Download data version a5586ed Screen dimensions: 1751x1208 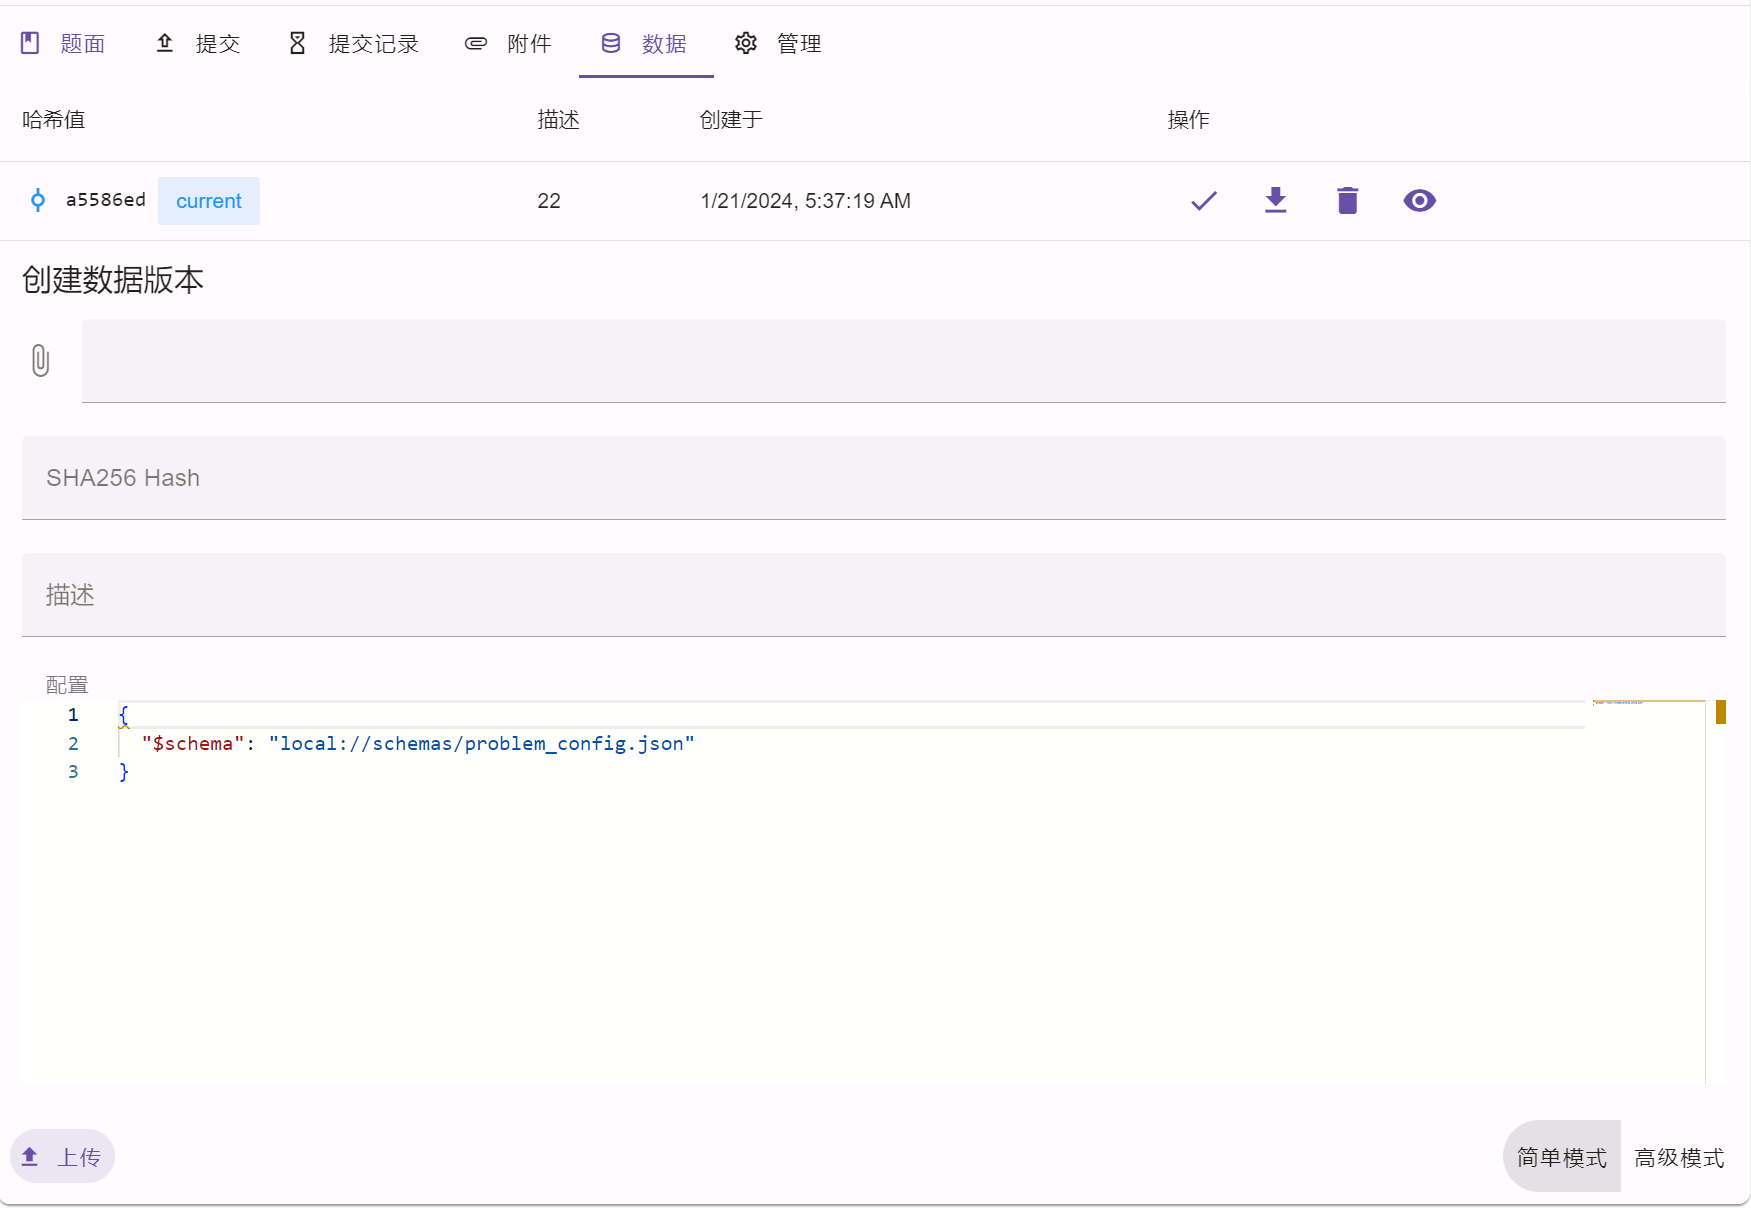pyautogui.click(x=1276, y=201)
